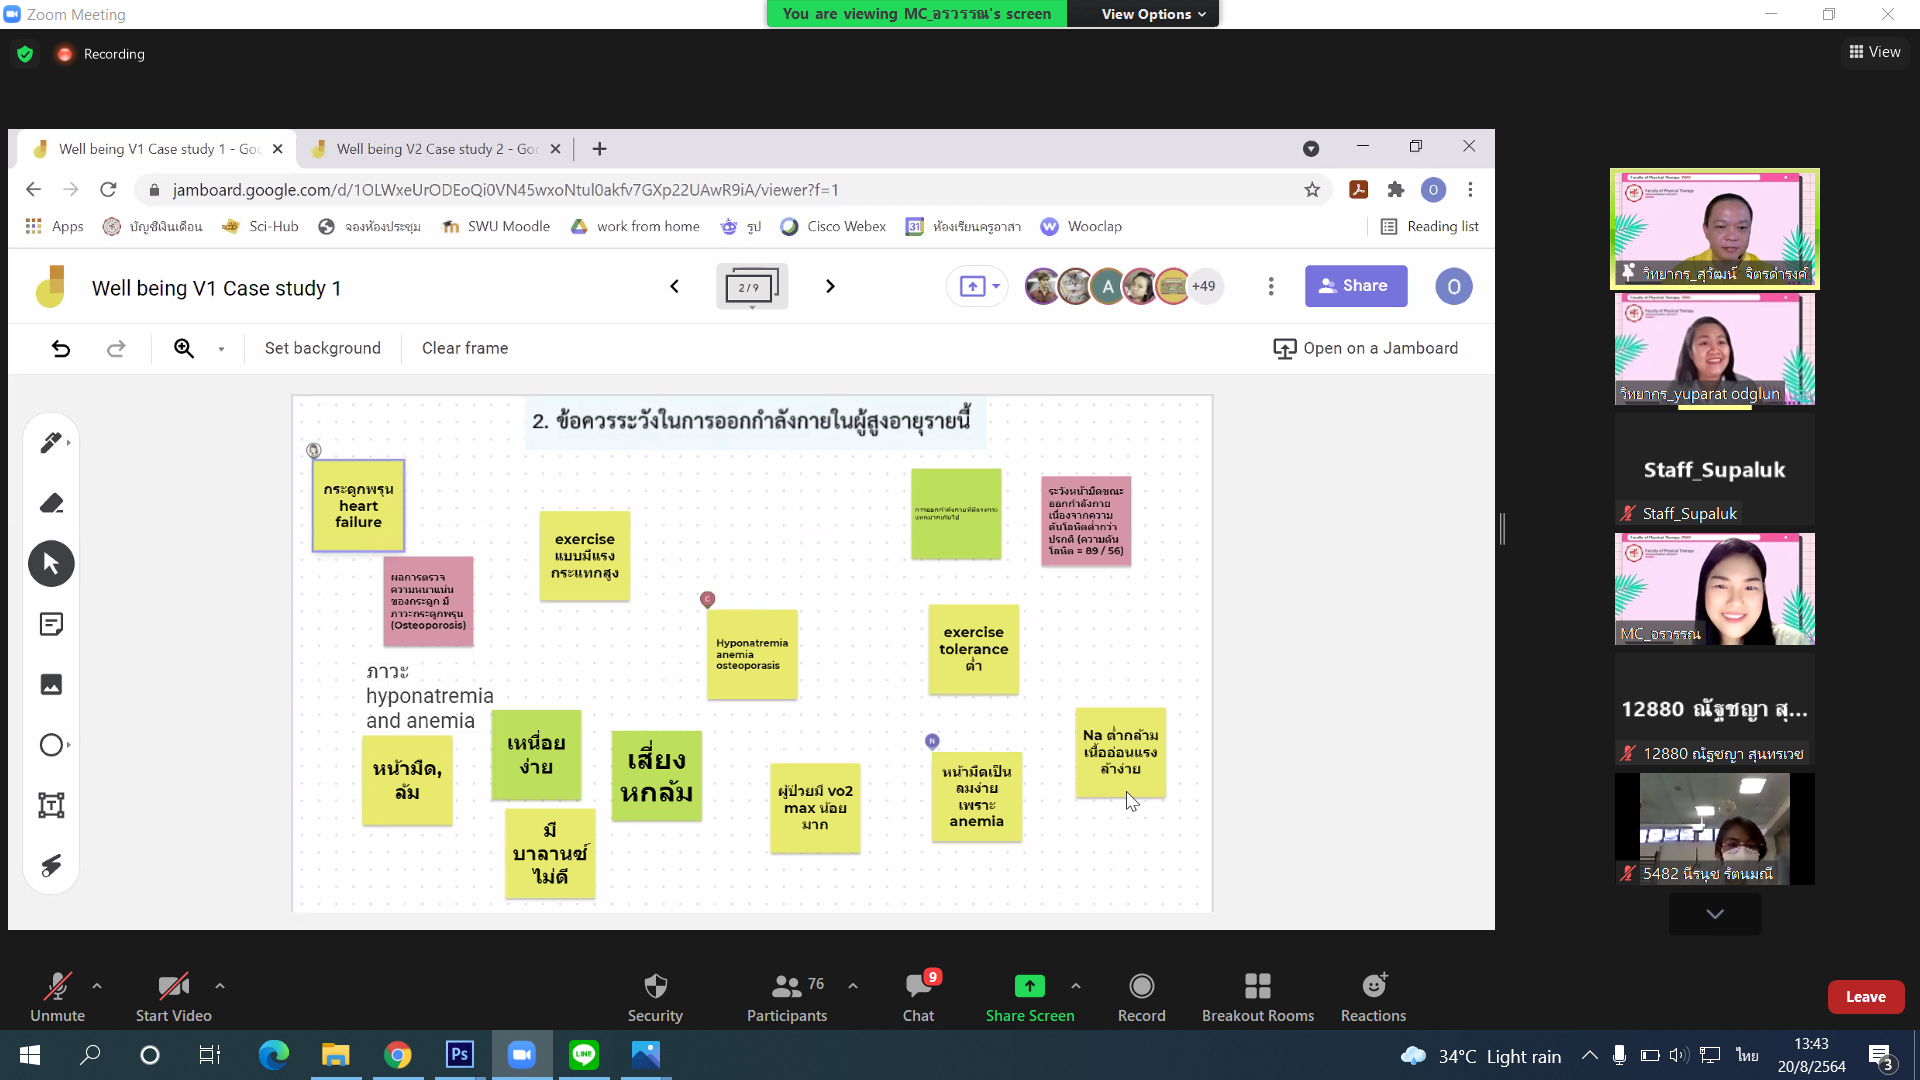The height and width of the screenshot is (1080, 1920).
Task: Click Set background
Action: pos(322,348)
